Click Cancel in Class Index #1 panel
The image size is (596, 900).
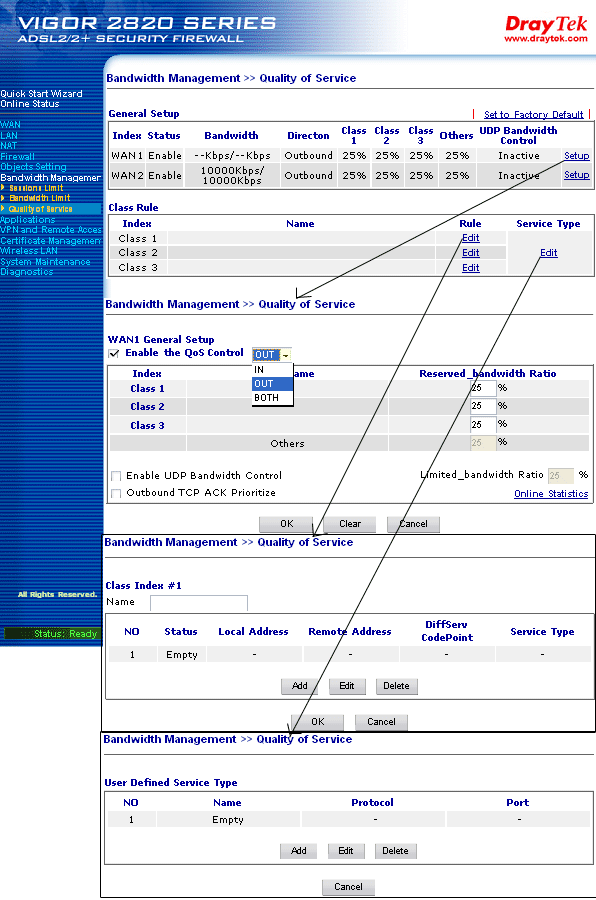point(381,722)
